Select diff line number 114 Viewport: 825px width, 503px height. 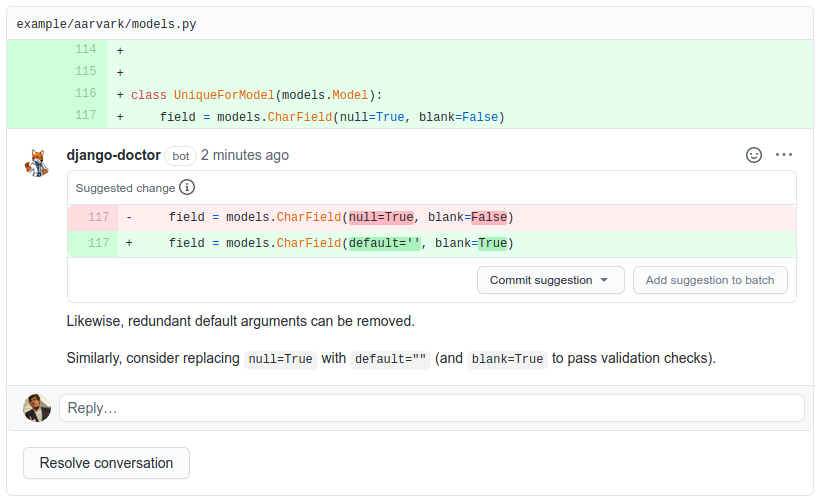[85, 50]
